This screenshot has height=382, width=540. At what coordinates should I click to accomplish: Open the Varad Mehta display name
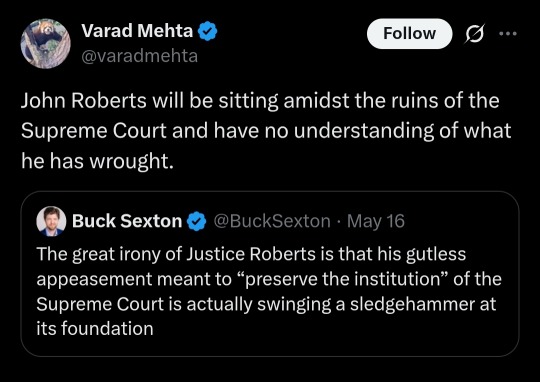[x=137, y=31]
